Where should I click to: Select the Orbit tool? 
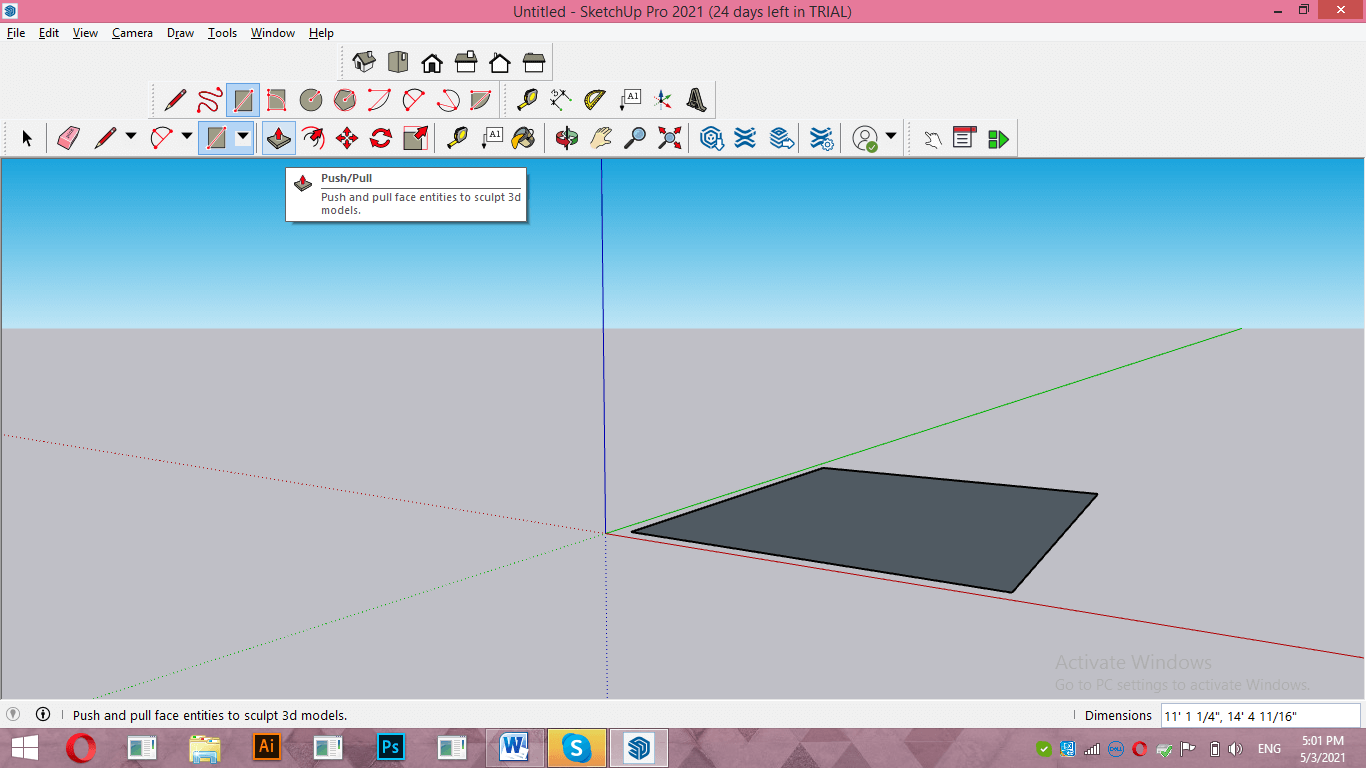[x=567, y=138]
